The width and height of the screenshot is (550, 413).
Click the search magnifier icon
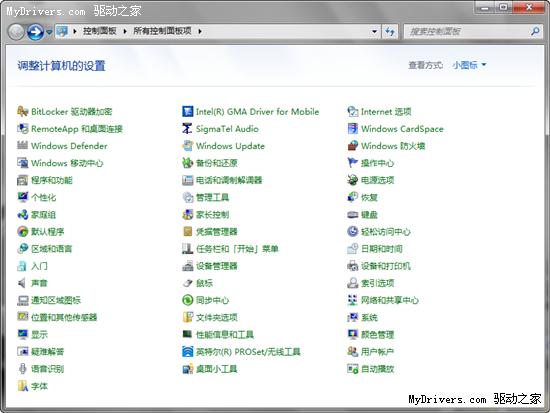click(x=535, y=32)
